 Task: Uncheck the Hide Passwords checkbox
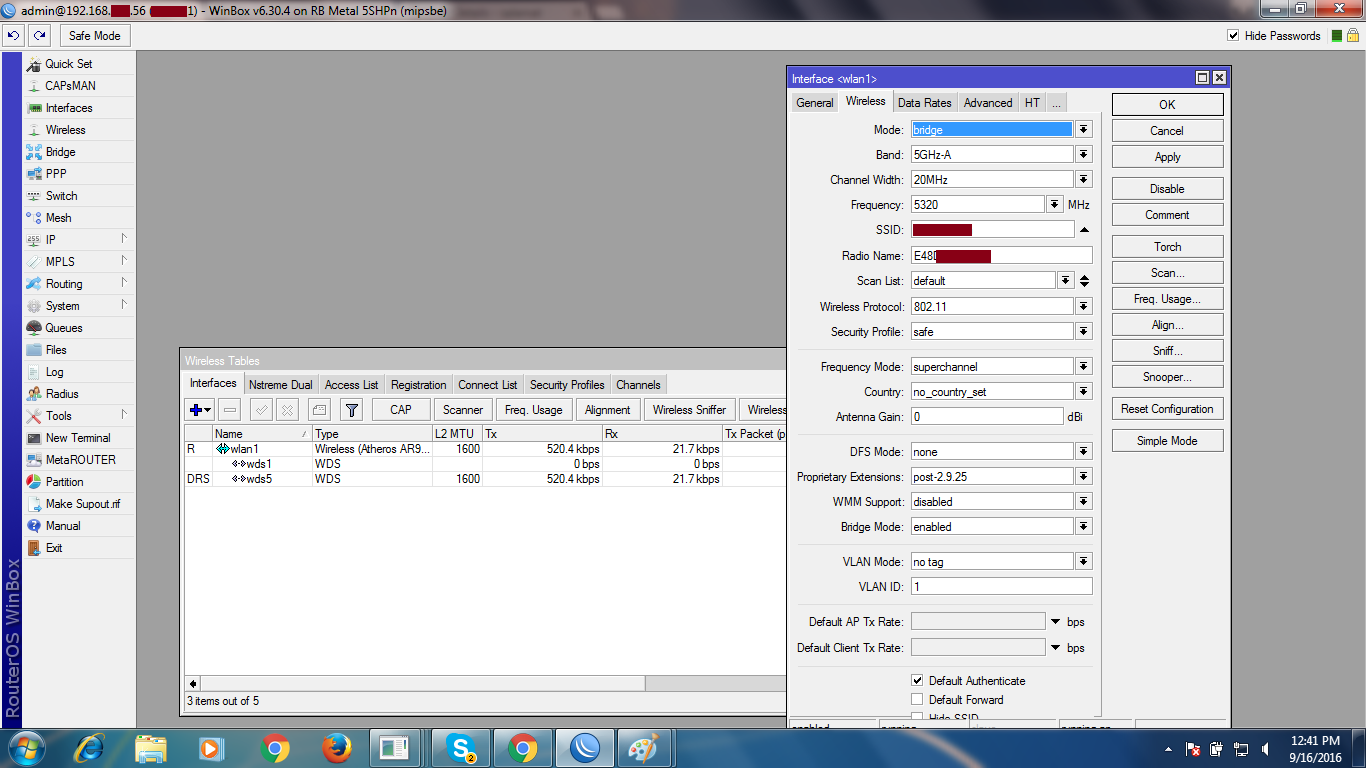coord(1235,35)
